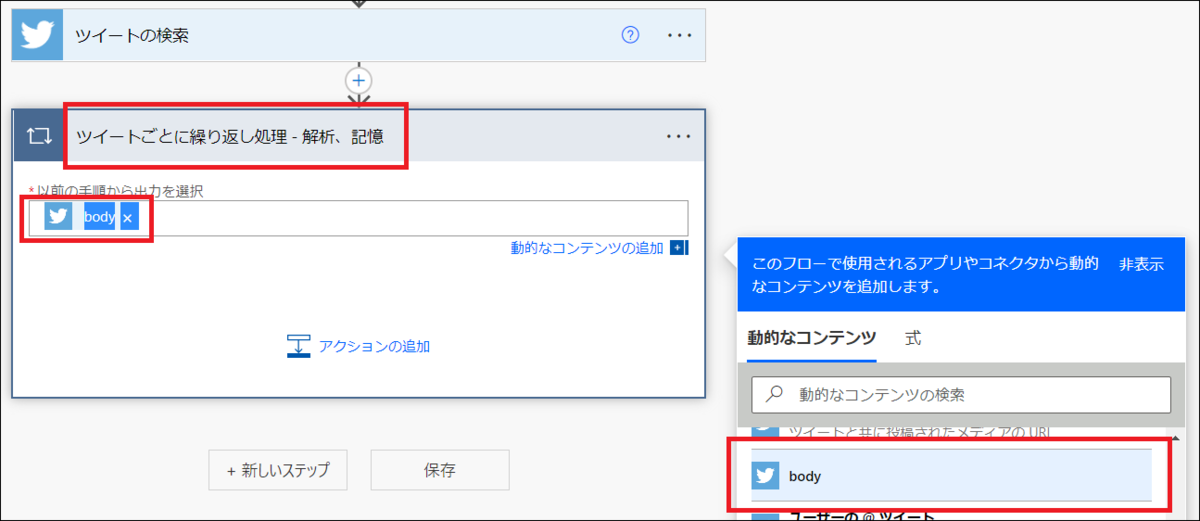The width and height of the screenshot is (1200, 521).
Task: Open help for ツイートの検索 step
Action: pos(630,35)
